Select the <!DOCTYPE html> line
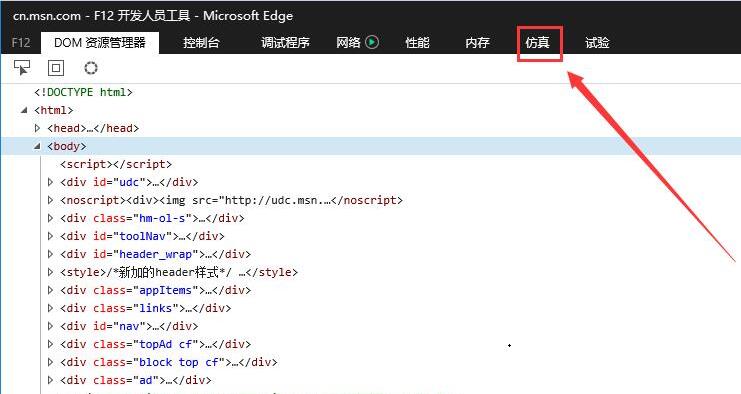The height and width of the screenshot is (394, 741). (x=83, y=92)
